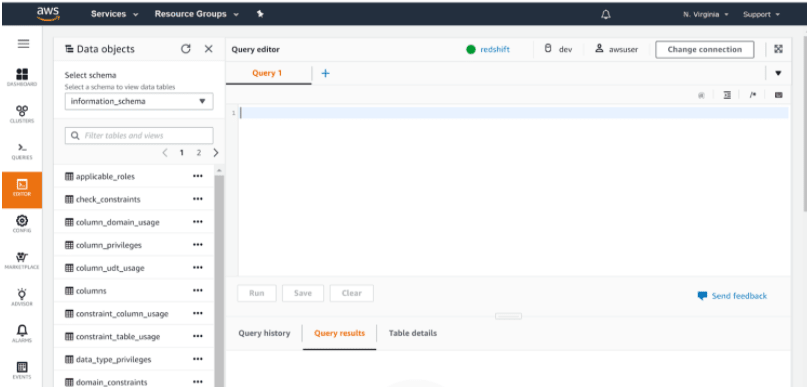Viewport: 807px width, 387px height.
Task: Select the column_privileges table
Action: click(x=109, y=244)
